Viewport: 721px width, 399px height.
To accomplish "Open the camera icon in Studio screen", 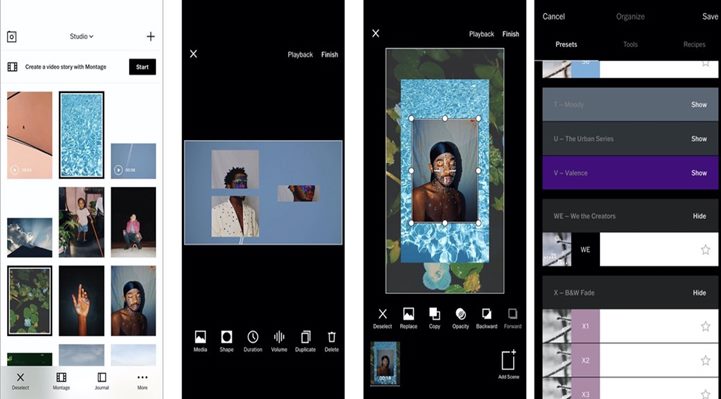I will click(12, 37).
